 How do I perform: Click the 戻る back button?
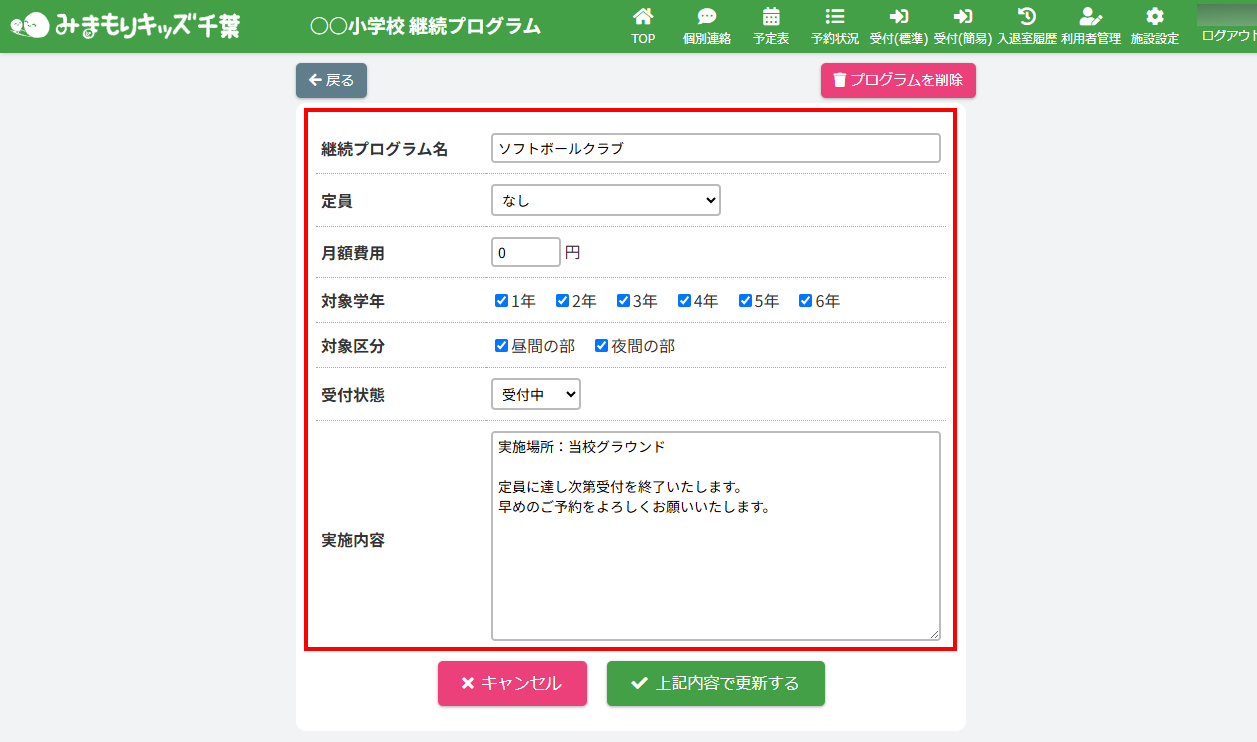click(331, 80)
